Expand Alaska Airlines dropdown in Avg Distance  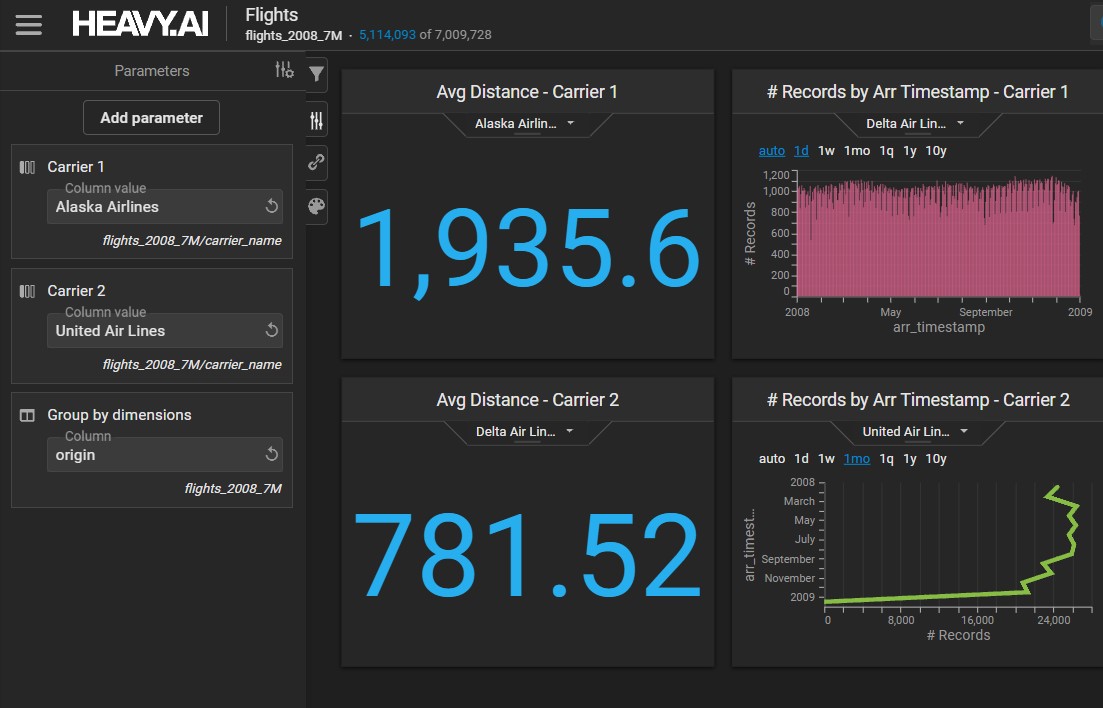tap(526, 124)
